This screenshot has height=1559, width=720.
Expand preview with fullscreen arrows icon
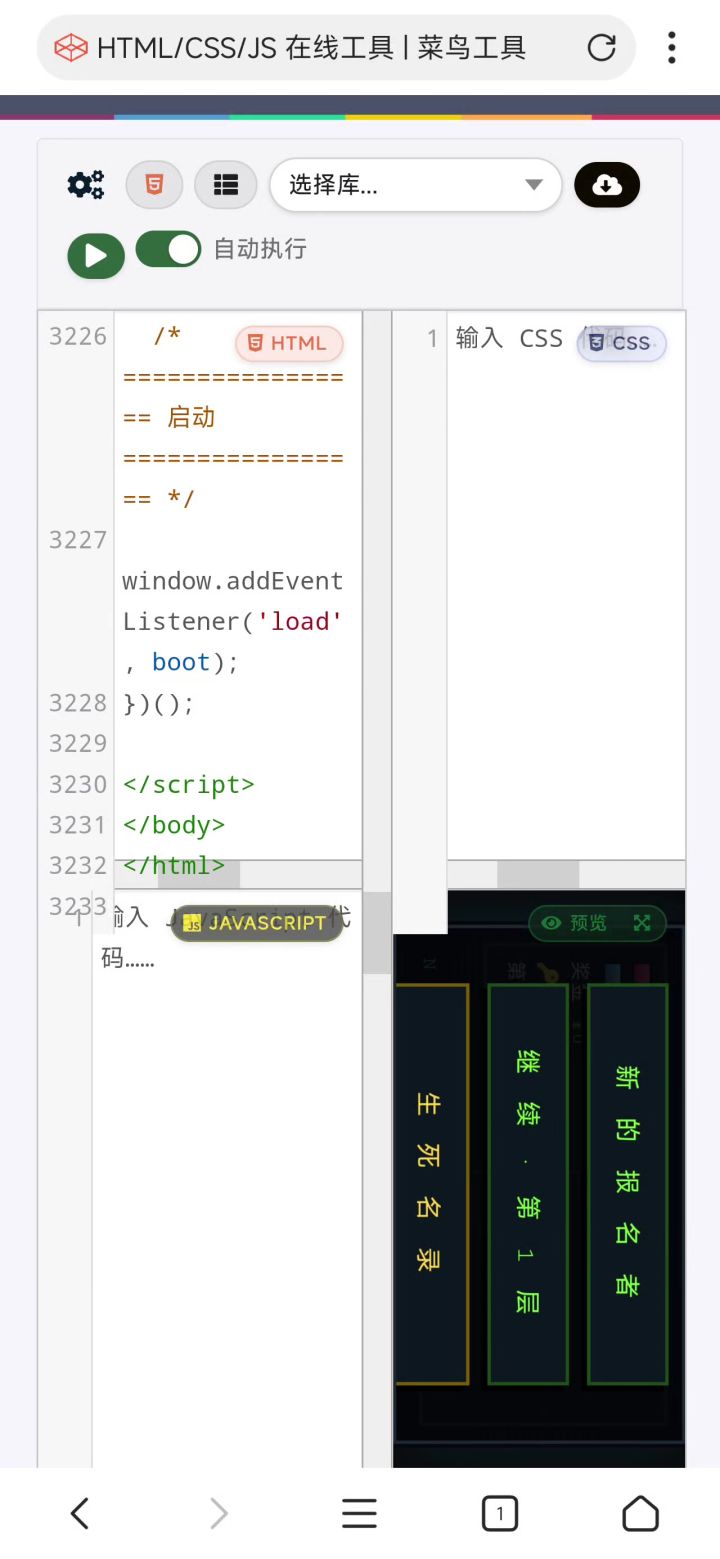point(642,923)
